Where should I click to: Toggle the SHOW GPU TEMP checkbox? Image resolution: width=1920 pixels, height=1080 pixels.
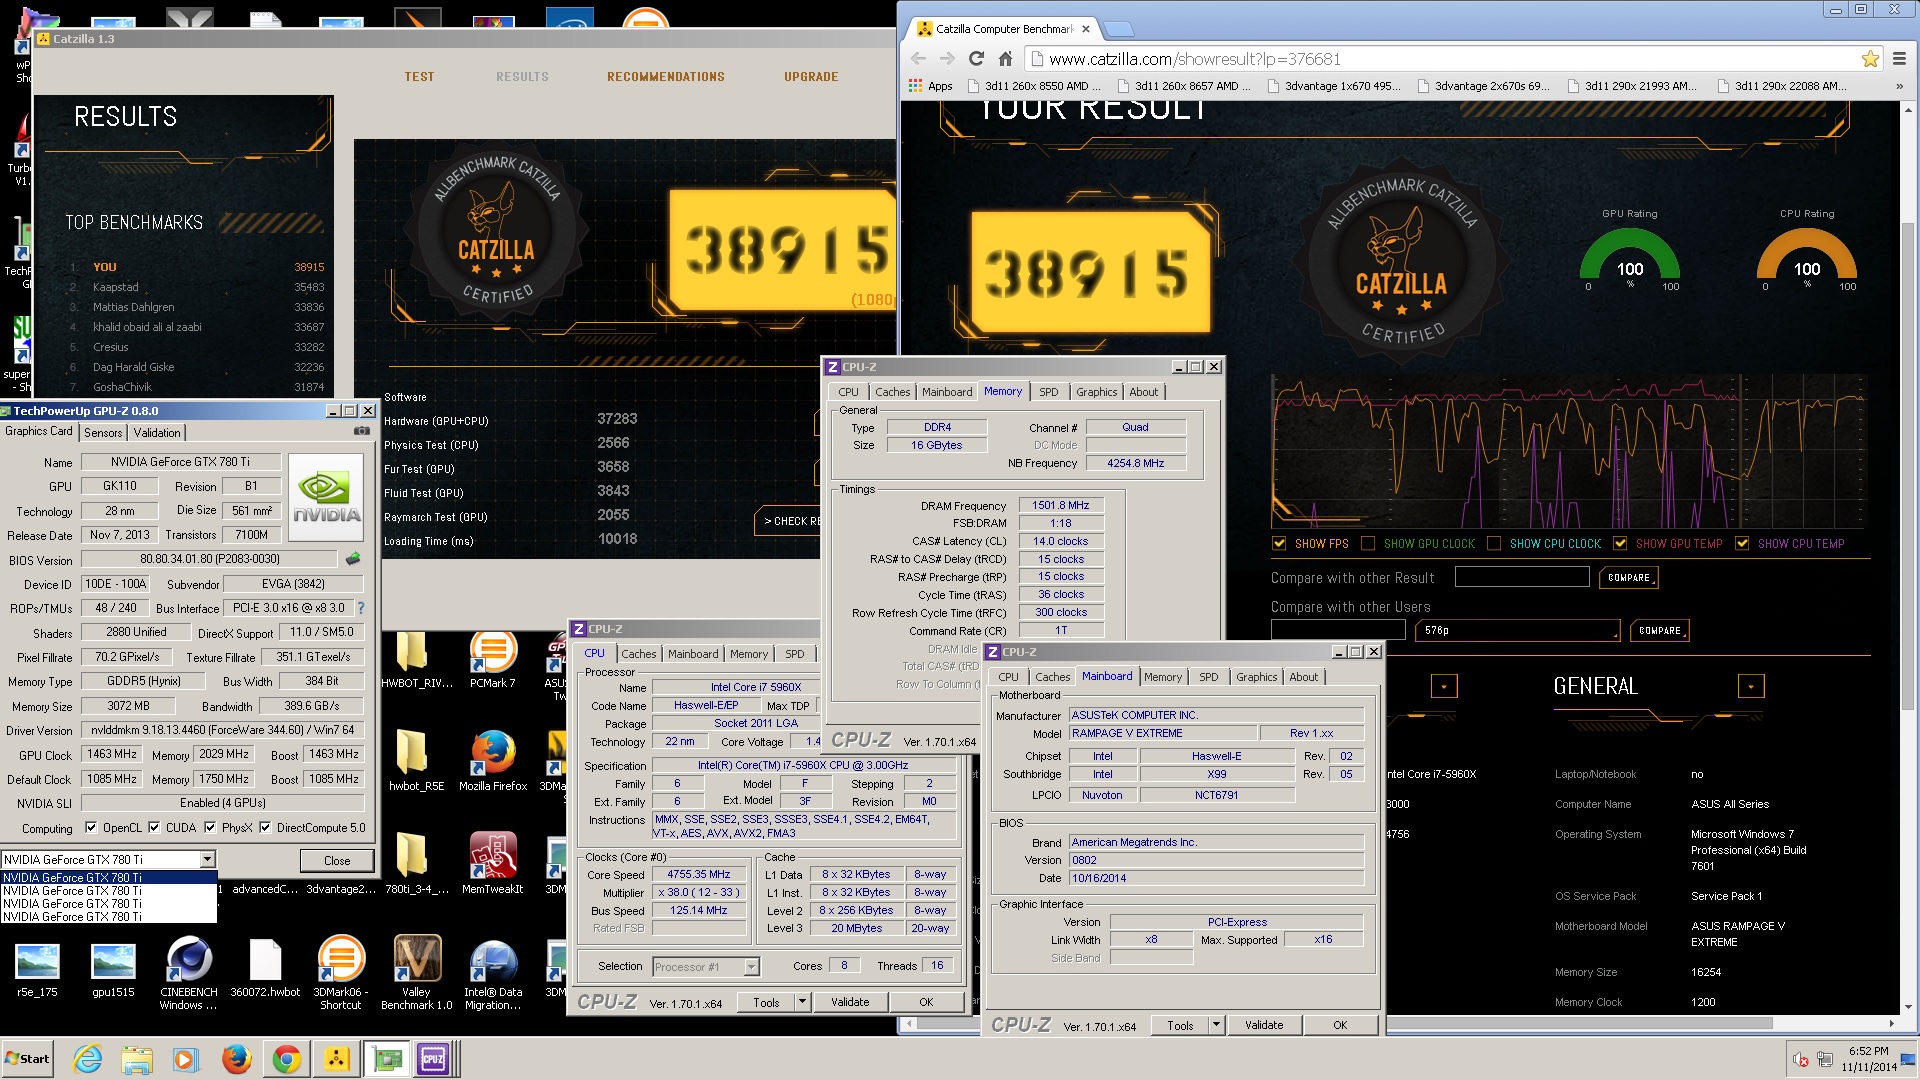[x=1620, y=543]
